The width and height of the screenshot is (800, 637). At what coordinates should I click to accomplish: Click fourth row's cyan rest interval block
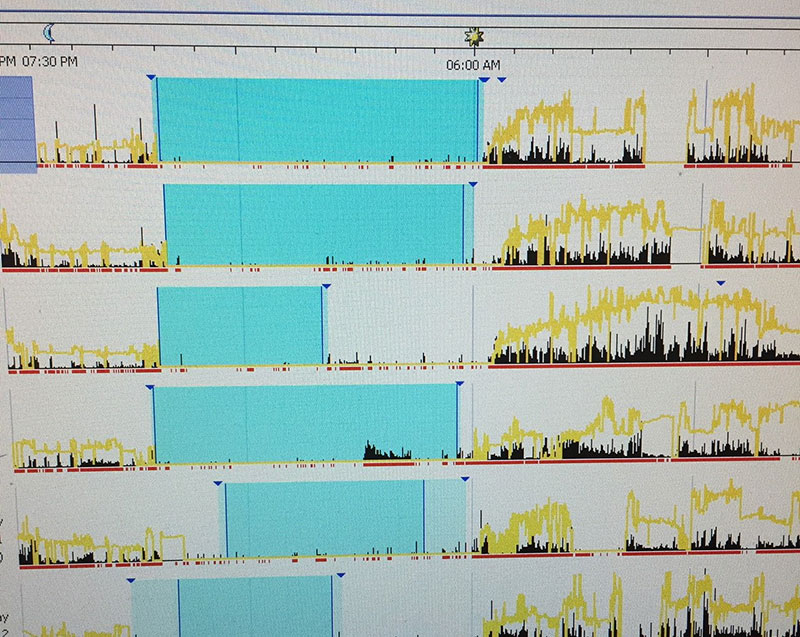305,423
